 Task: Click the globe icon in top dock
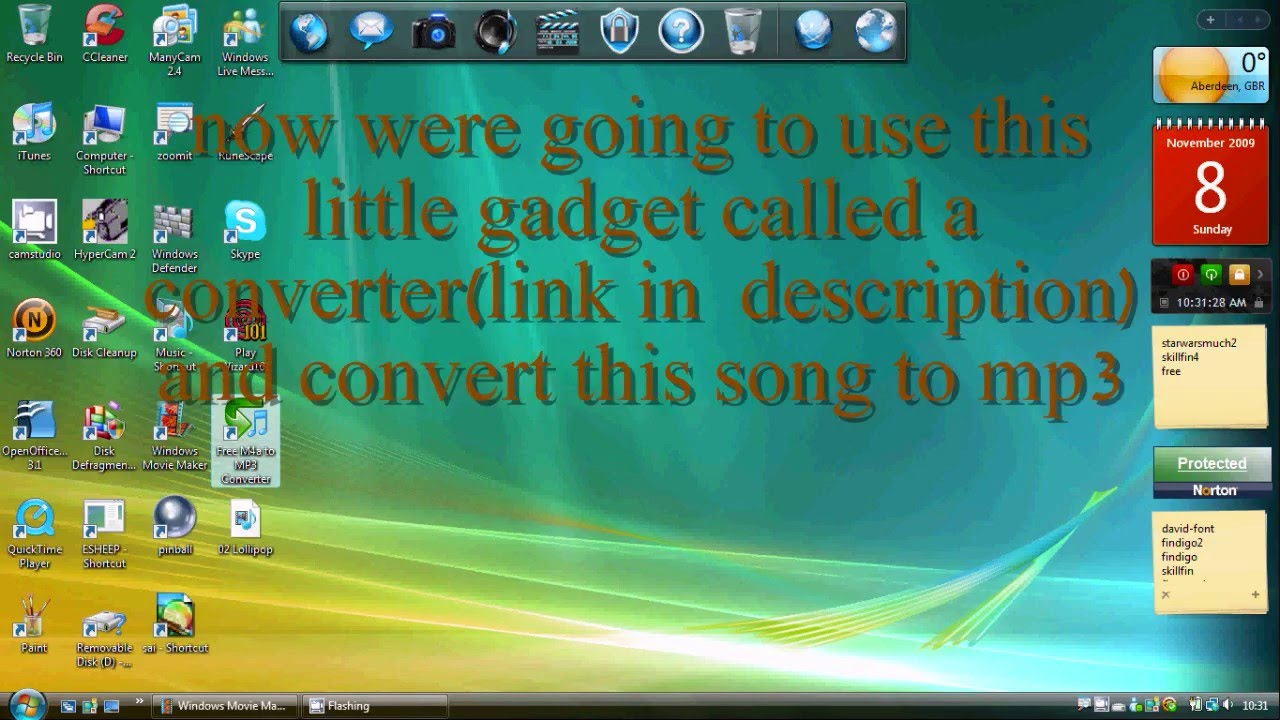pyautogui.click(x=309, y=31)
